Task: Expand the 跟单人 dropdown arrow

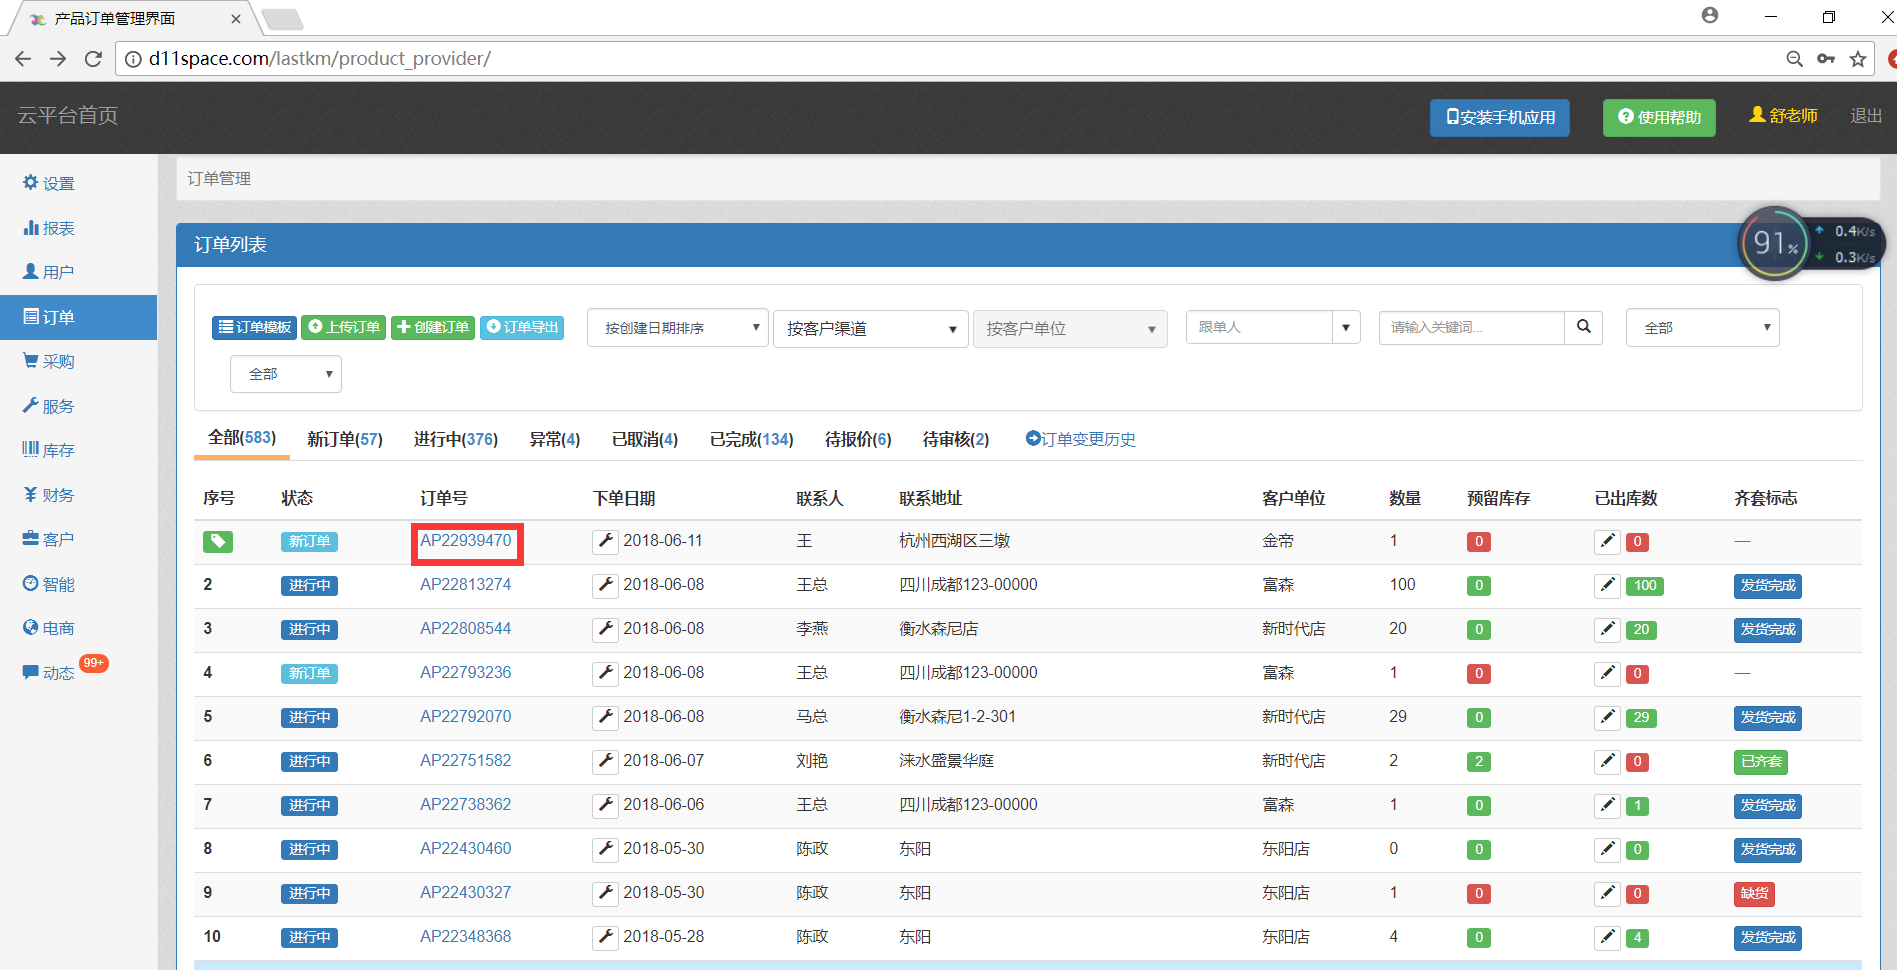Action: (x=1346, y=327)
